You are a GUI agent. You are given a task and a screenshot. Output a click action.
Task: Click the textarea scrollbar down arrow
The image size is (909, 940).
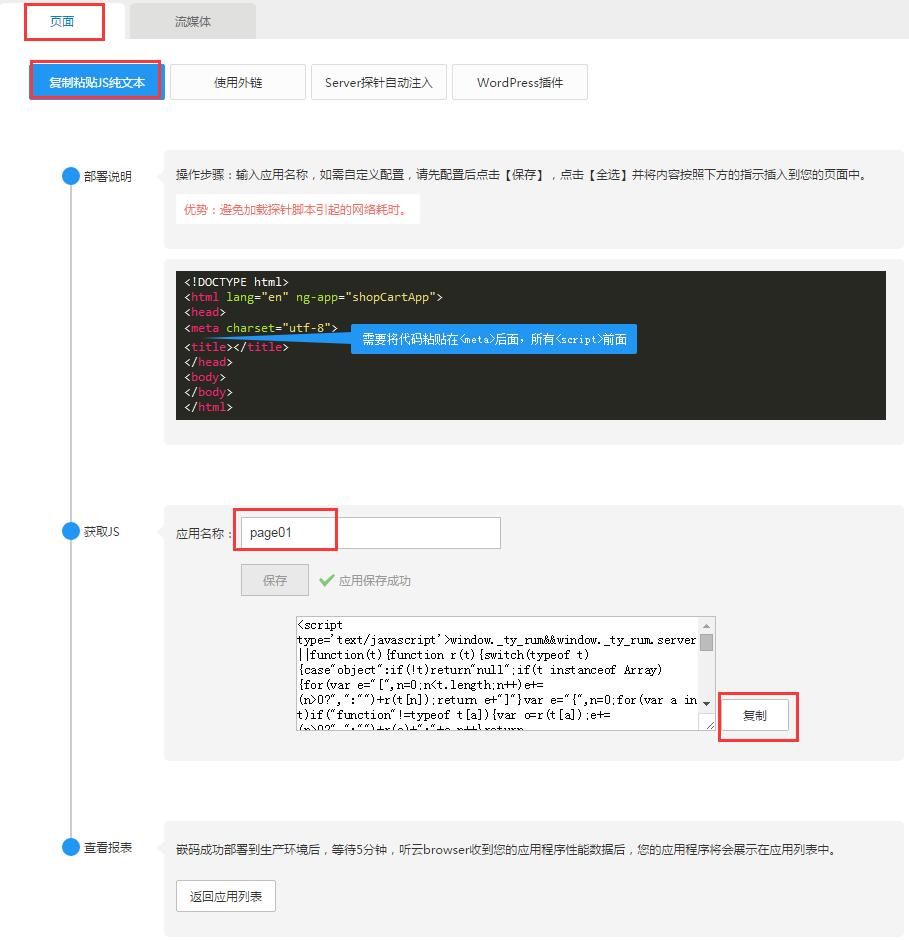pyautogui.click(x=706, y=704)
